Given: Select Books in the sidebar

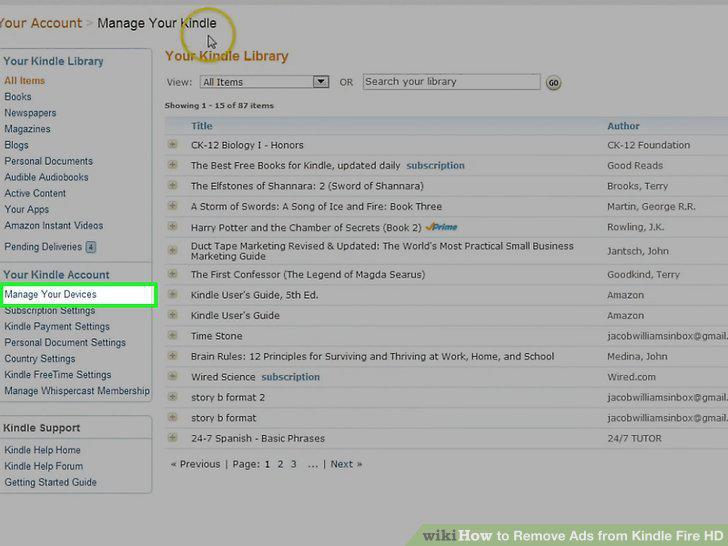Looking at the screenshot, I should point(18,97).
